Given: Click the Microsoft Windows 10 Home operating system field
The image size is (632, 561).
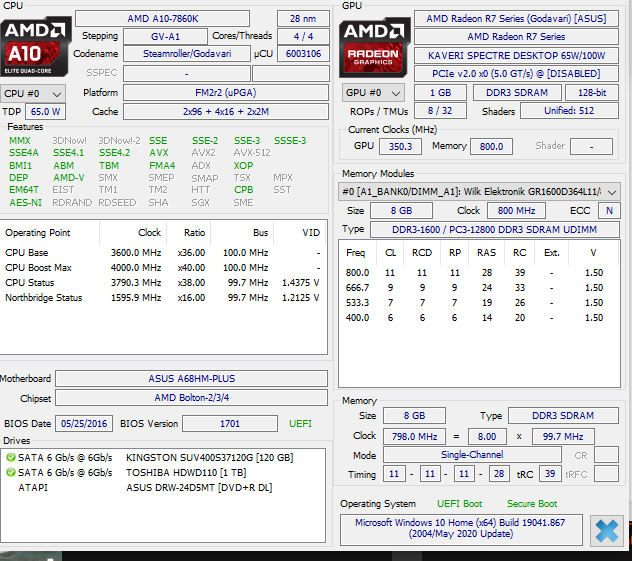Looking at the screenshot, I should 461,529.
